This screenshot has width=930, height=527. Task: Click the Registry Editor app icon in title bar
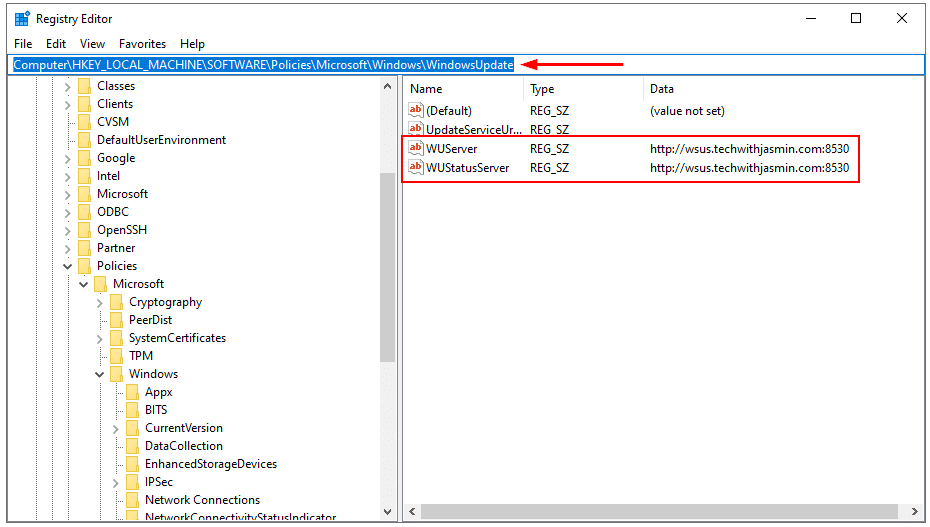22,19
